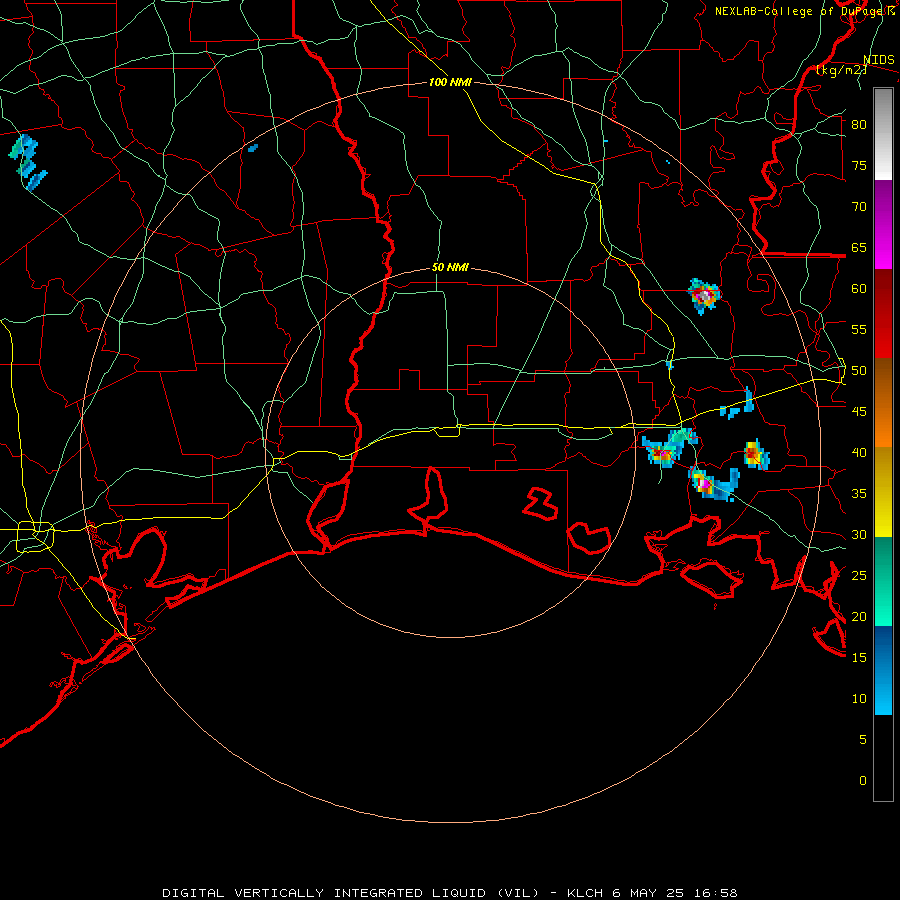Click the kg/m2 units label
900x900 pixels.
(841, 70)
